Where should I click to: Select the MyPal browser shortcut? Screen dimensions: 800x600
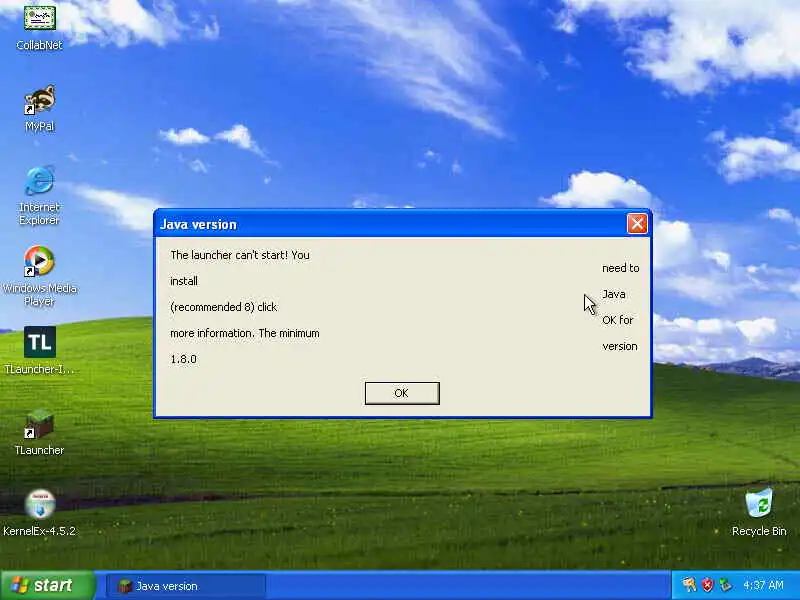39,108
